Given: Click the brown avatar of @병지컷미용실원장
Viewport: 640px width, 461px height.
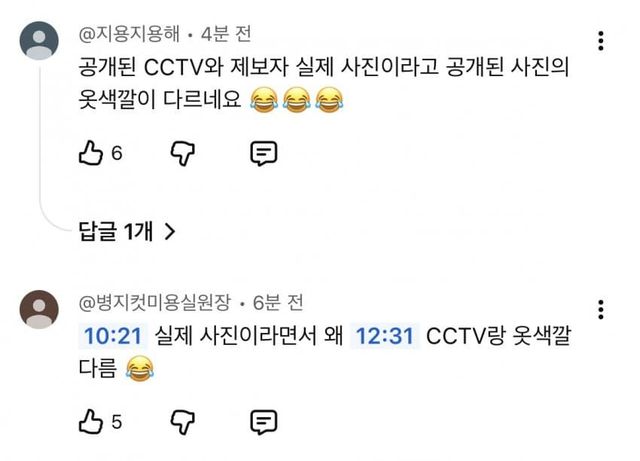Looking at the screenshot, I should click(x=39, y=310).
